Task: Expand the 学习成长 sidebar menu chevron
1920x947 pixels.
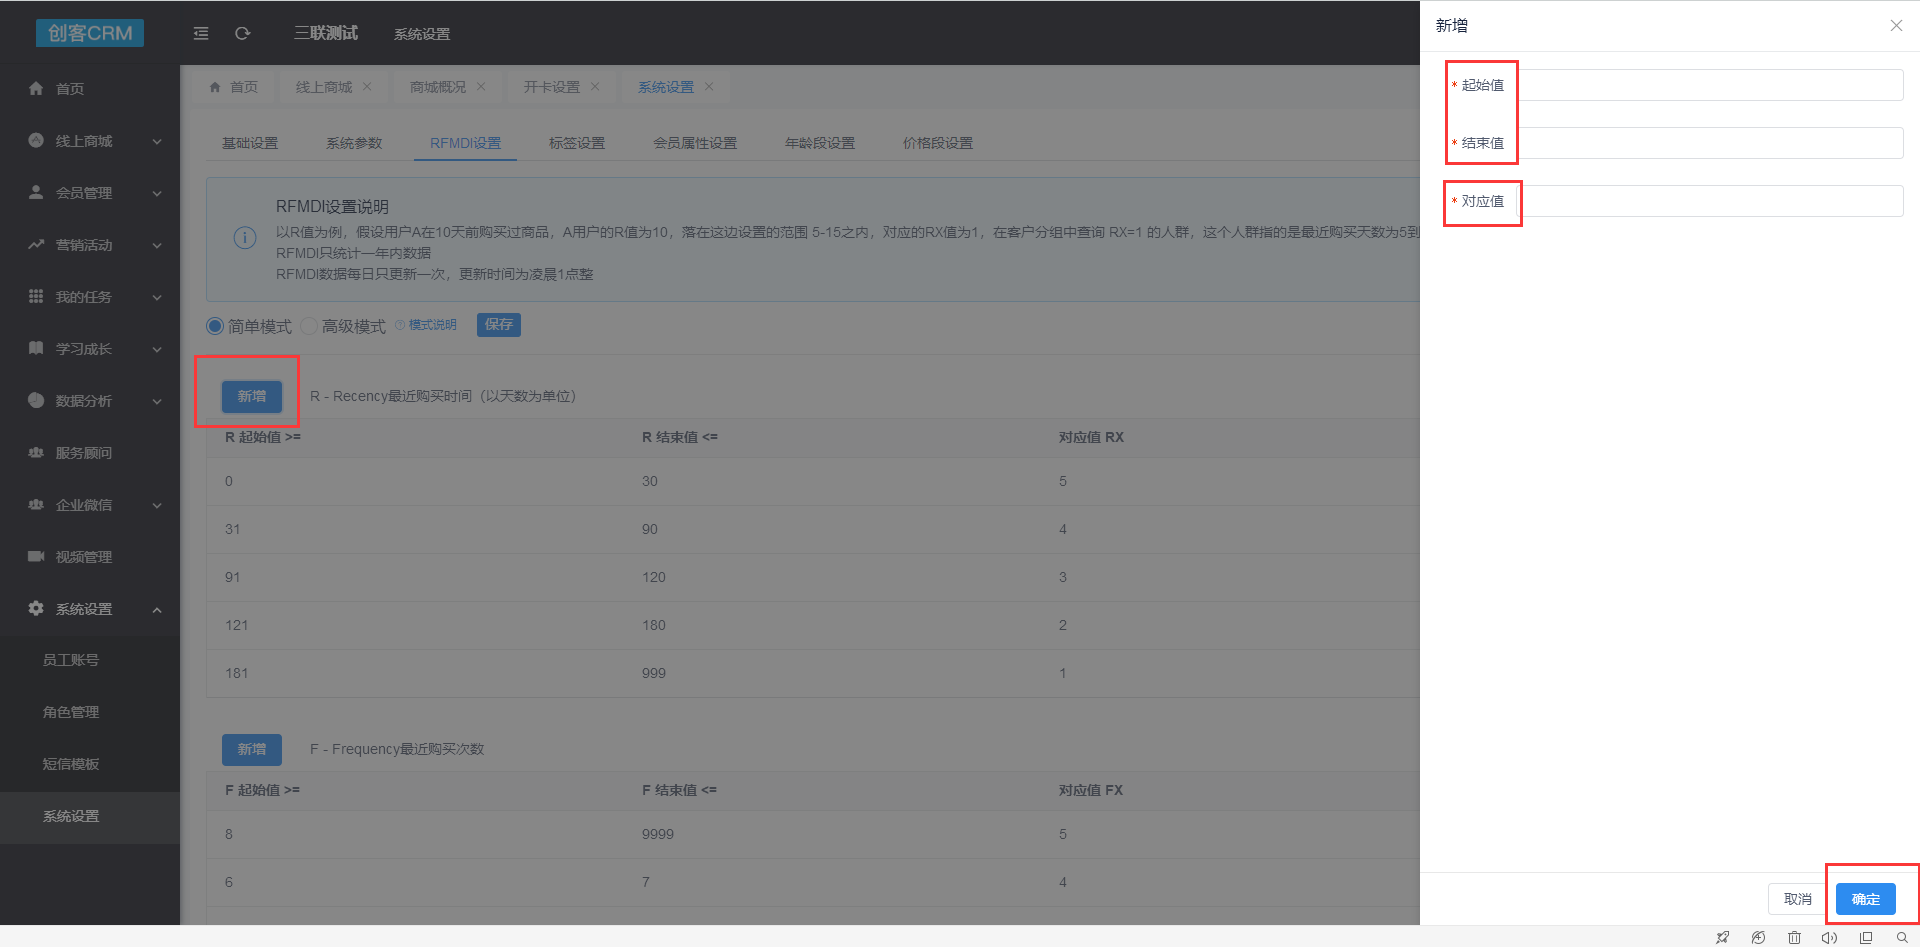Action: point(157,349)
